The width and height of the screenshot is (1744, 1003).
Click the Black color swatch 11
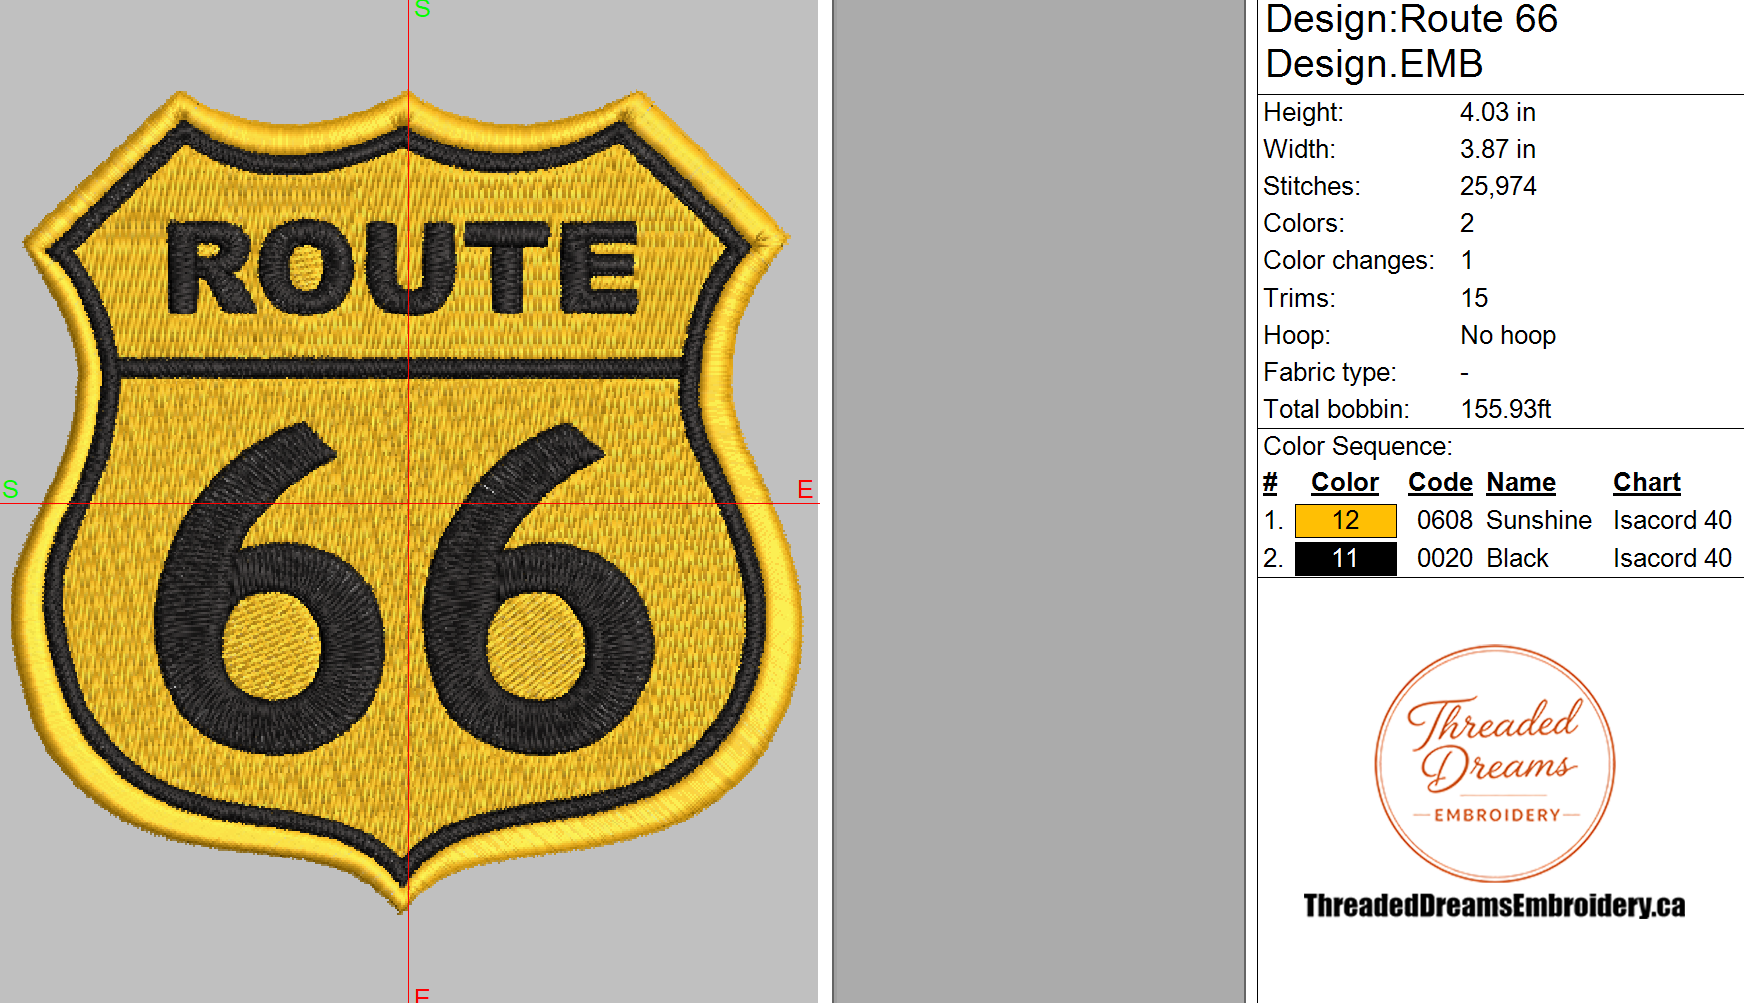point(1345,559)
